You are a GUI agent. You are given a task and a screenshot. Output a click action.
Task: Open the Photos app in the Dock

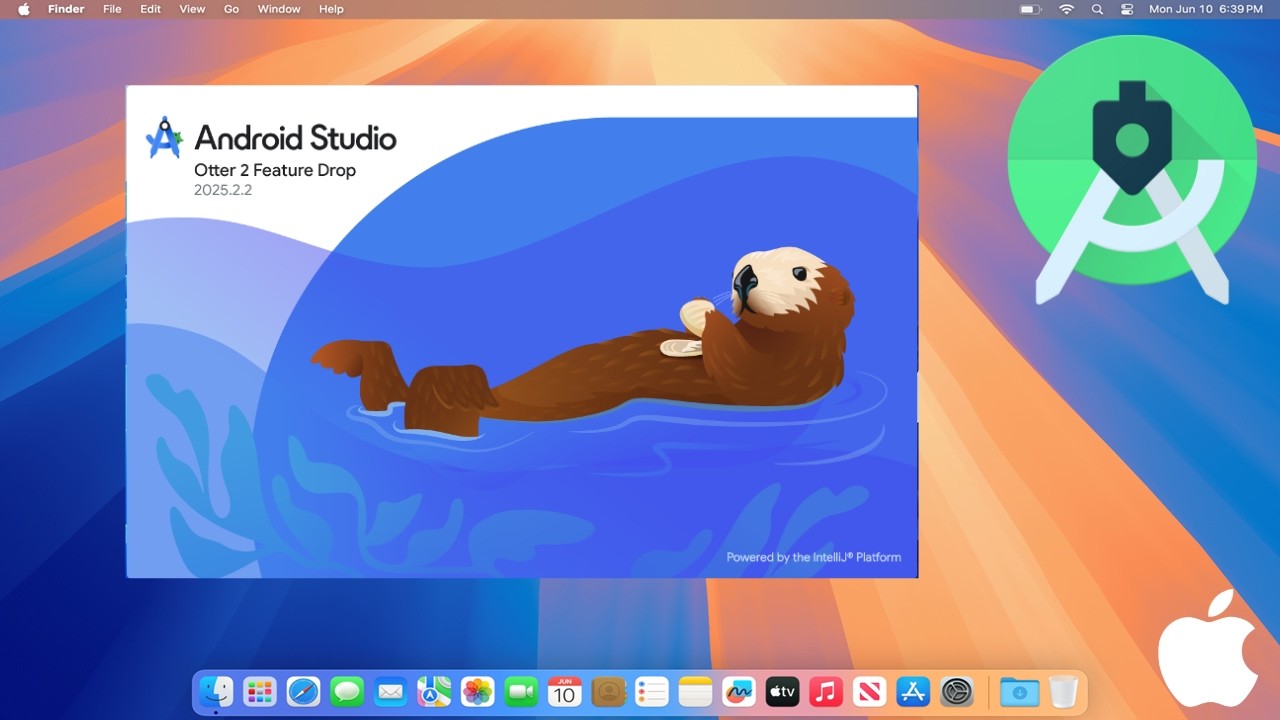478,691
